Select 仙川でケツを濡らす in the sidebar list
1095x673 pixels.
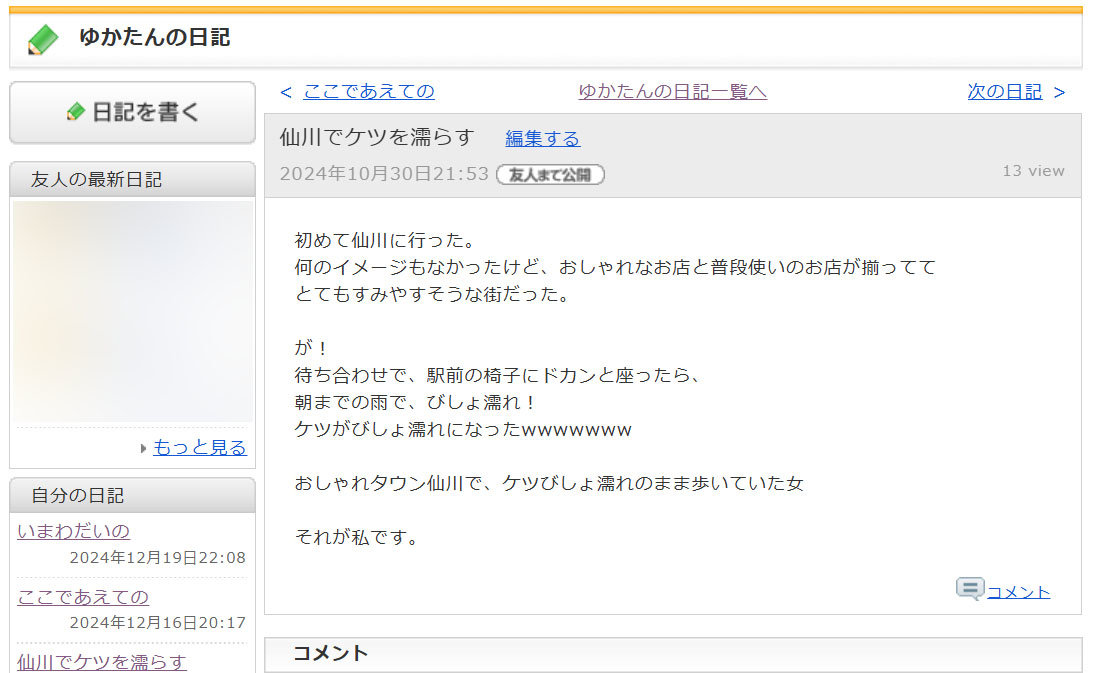102,661
